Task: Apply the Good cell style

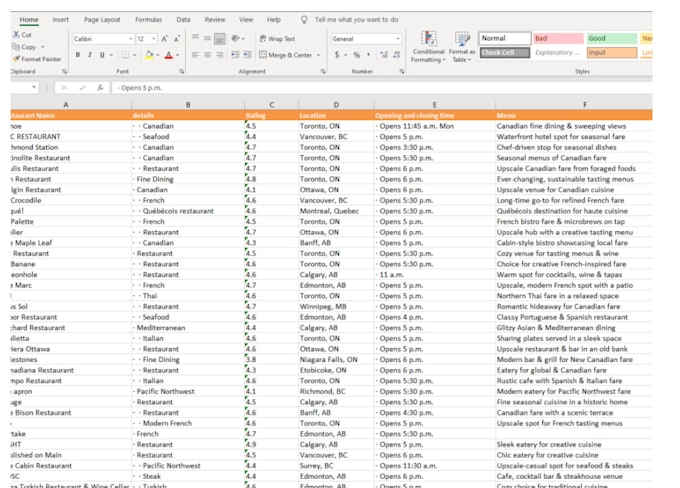Action: point(612,38)
